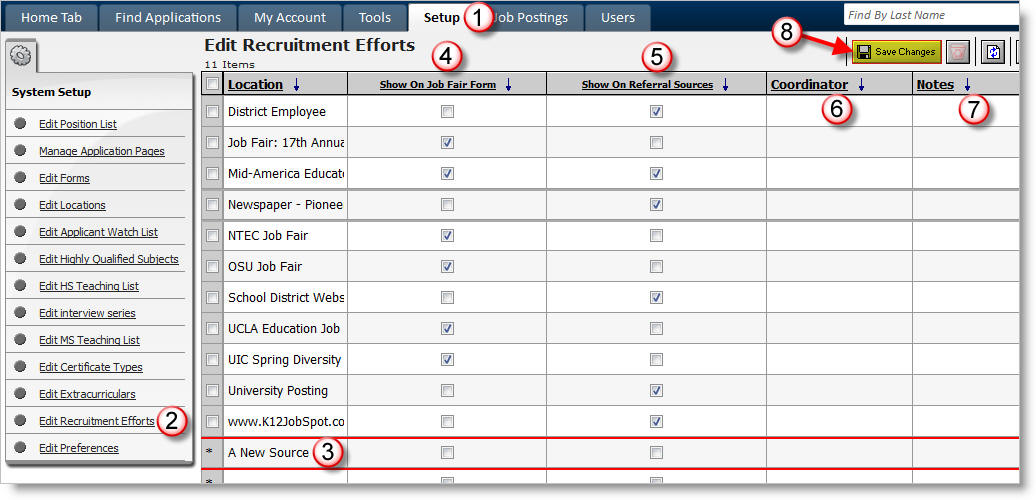Enable Job Fair Form for District Employee
Screen dimensions: 1036x500
(x=447, y=112)
